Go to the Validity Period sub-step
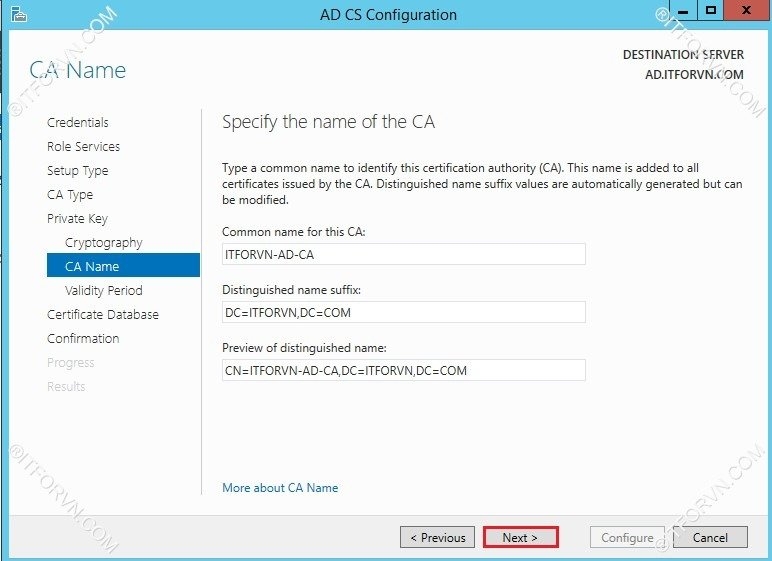This screenshot has width=772, height=561. click(103, 291)
